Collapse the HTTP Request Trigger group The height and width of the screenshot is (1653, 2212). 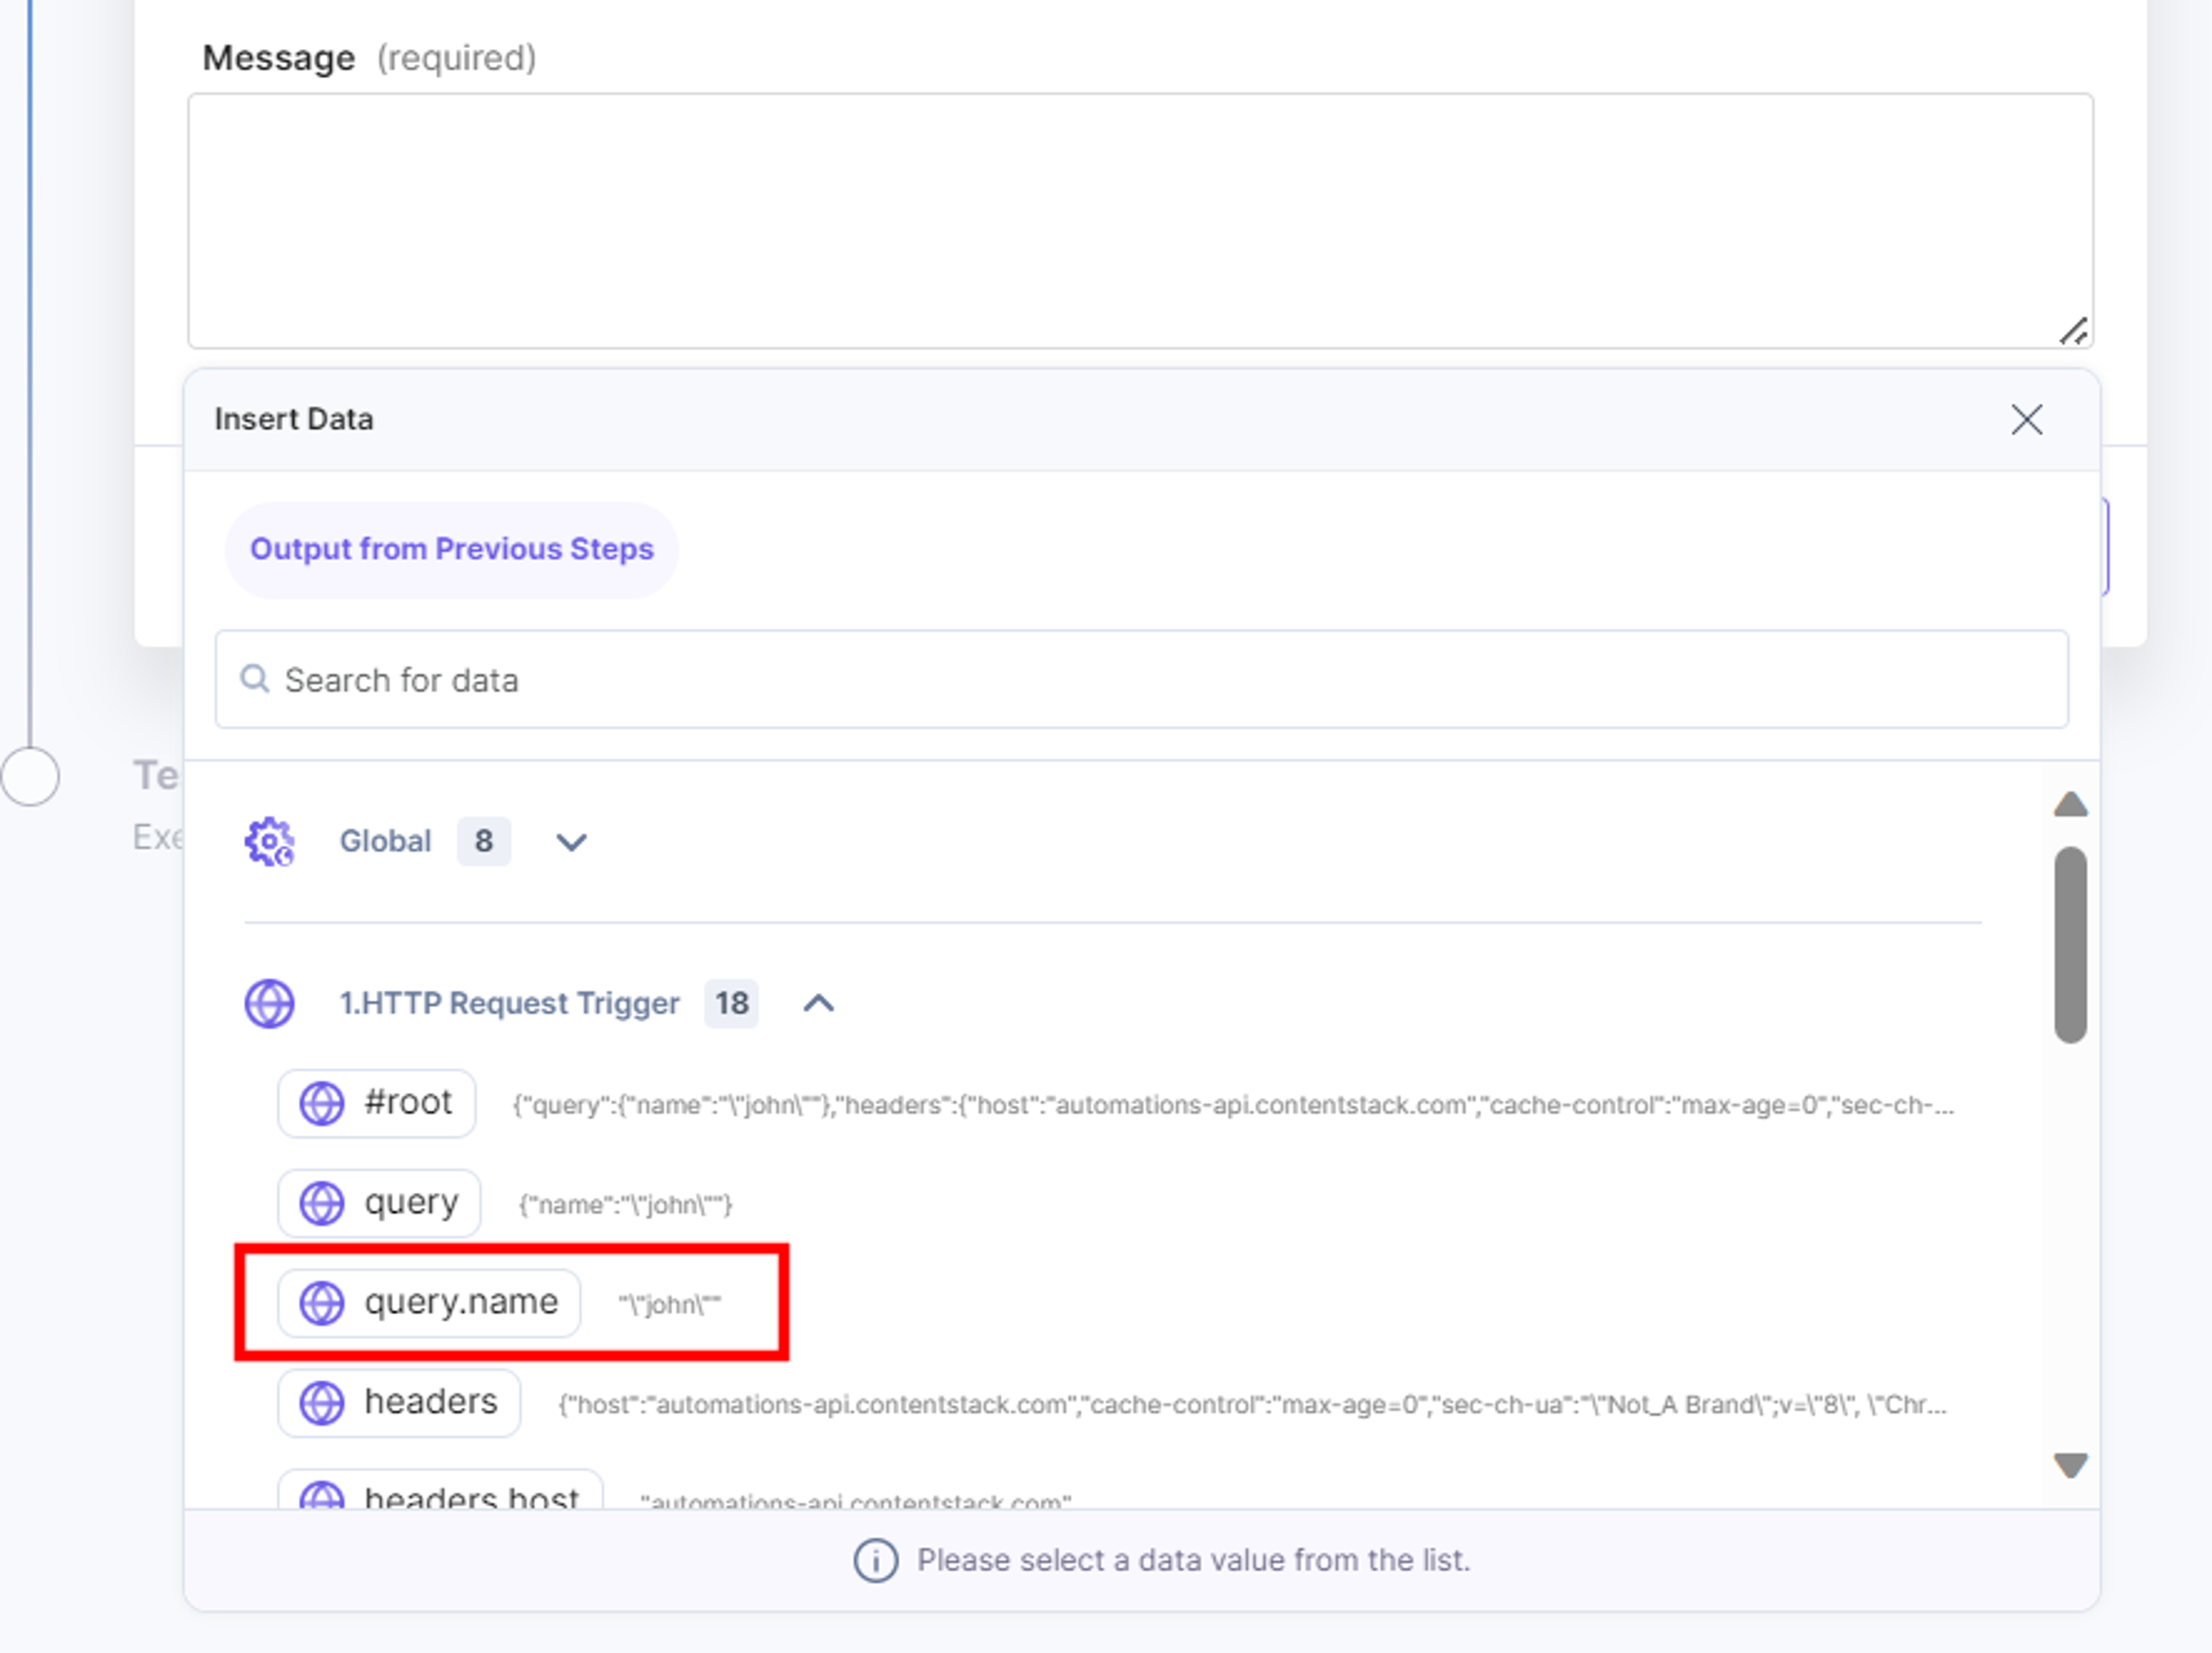[x=819, y=1003]
